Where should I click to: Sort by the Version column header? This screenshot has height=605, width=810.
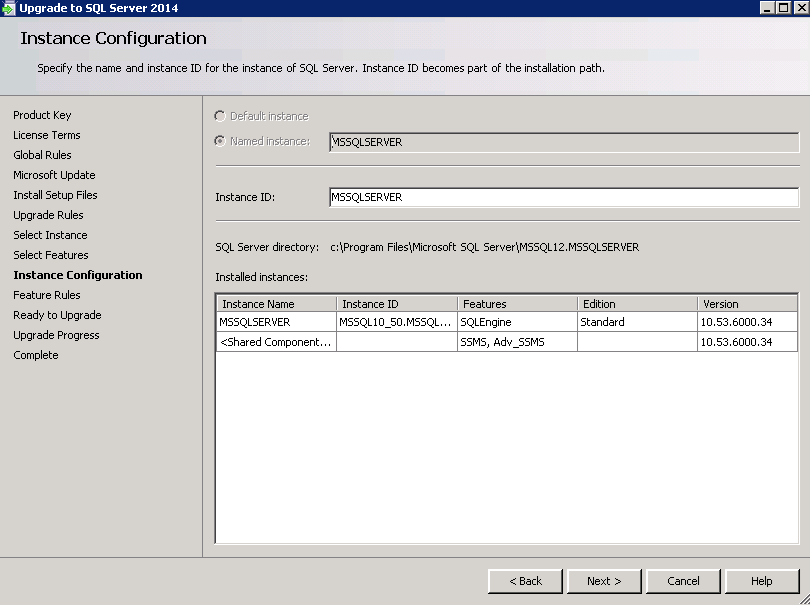tap(747, 304)
